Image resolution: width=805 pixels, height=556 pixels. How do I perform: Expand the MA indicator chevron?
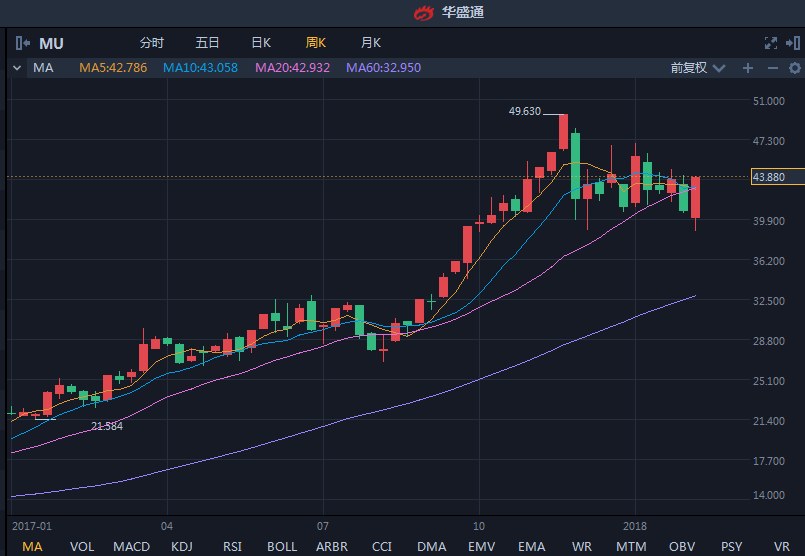click(x=17, y=68)
